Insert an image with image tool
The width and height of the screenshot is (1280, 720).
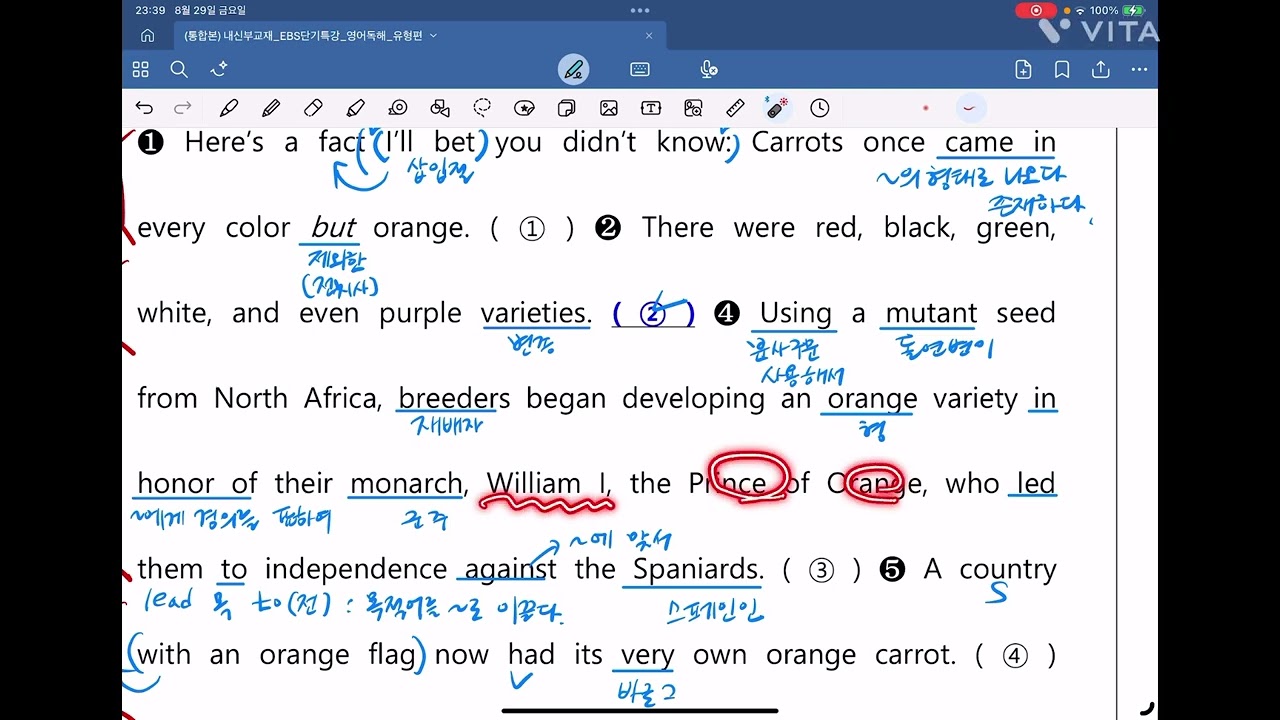pyautogui.click(x=608, y=108)
